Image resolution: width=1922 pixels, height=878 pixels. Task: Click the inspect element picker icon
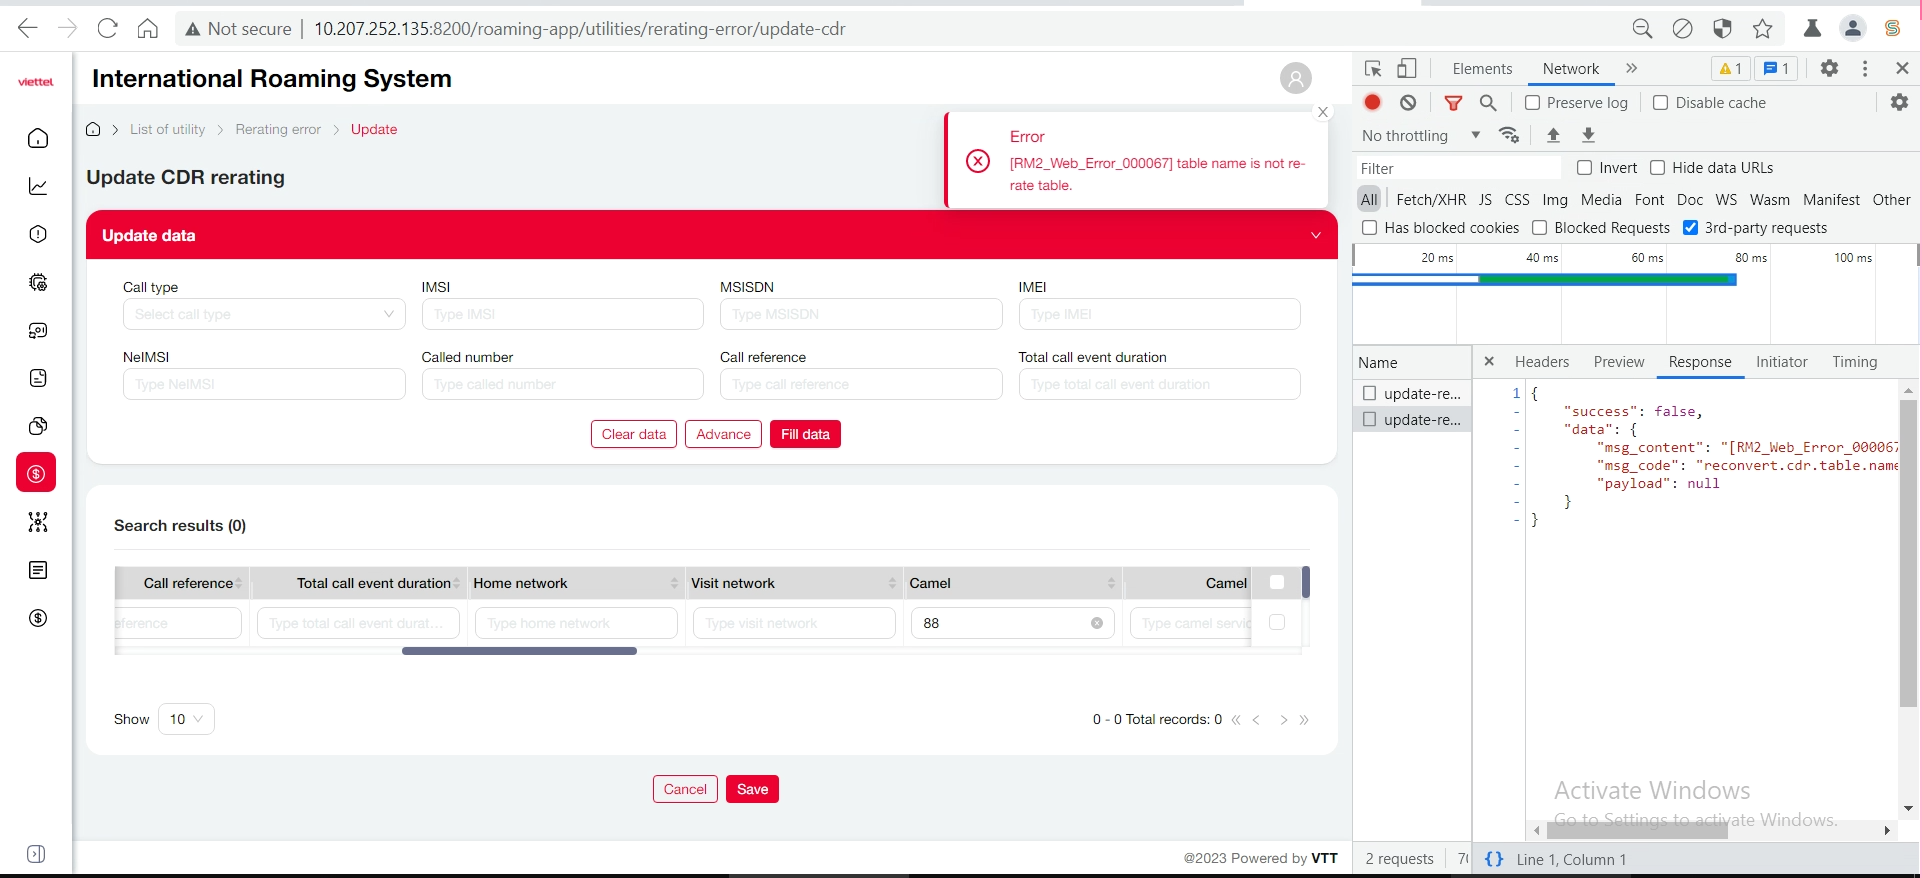click(x=1373, y=68)
